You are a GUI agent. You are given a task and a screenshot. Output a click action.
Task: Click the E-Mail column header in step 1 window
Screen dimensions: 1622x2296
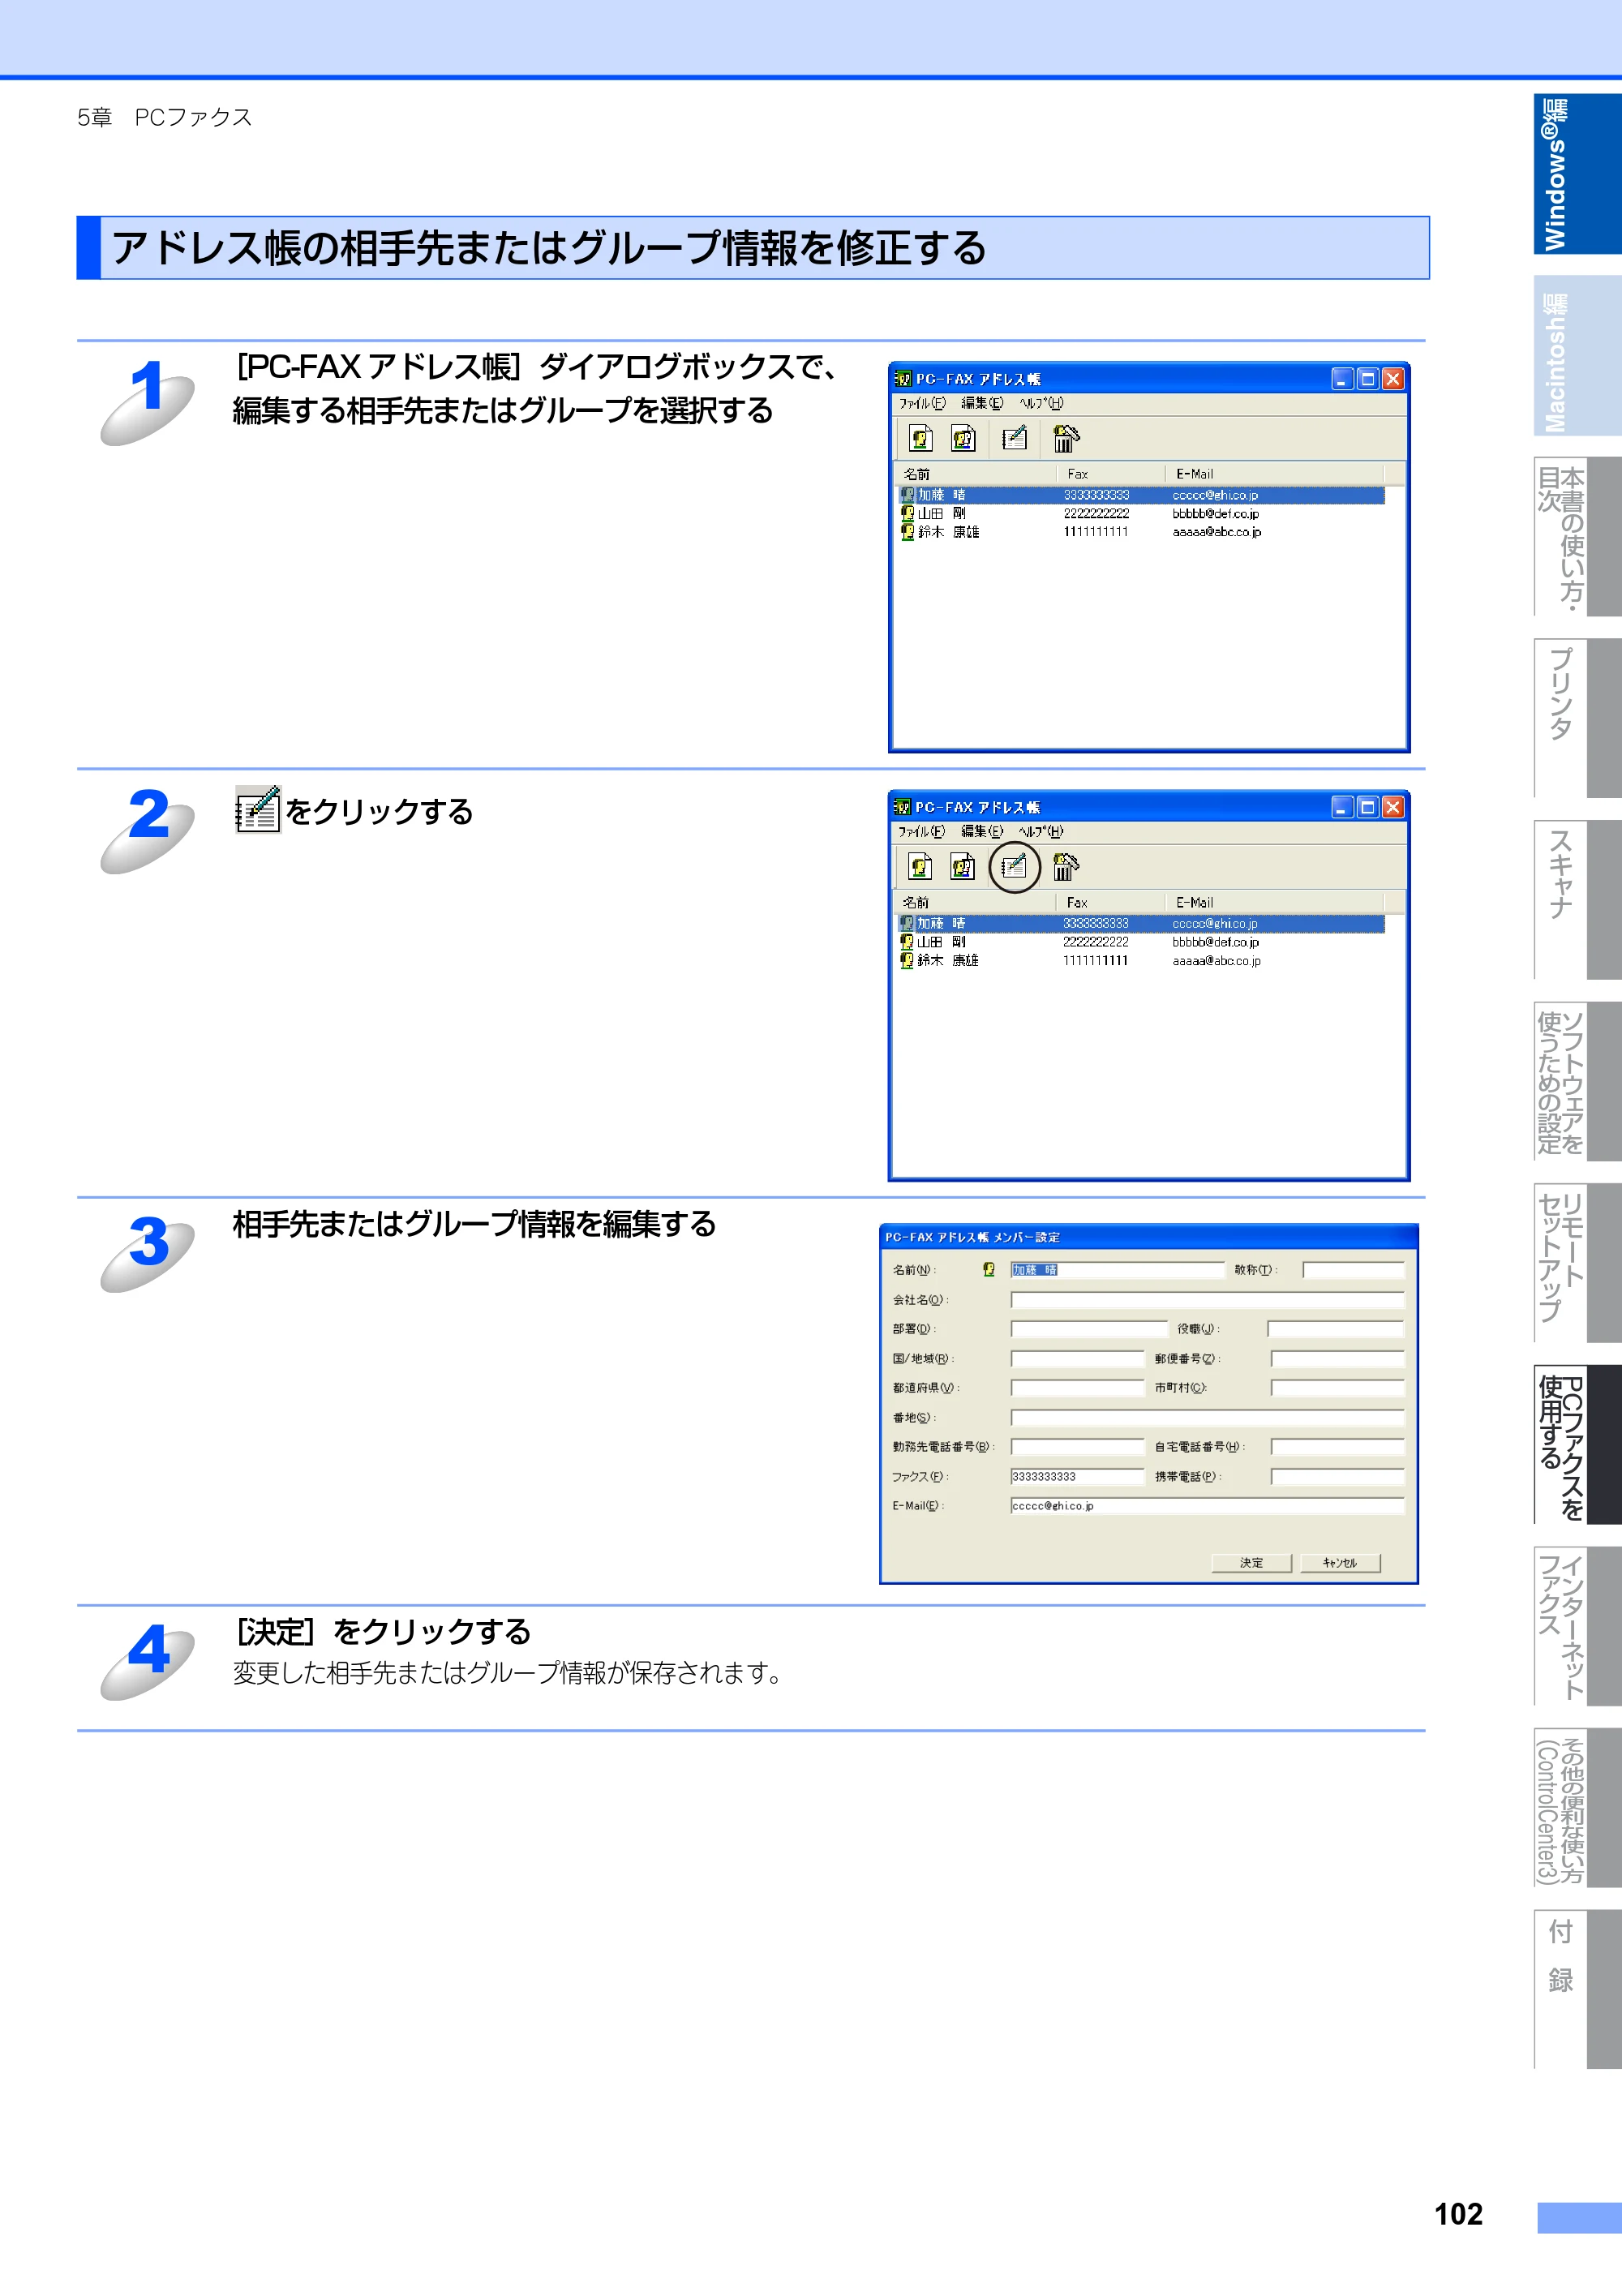(x=1274, y=474)
